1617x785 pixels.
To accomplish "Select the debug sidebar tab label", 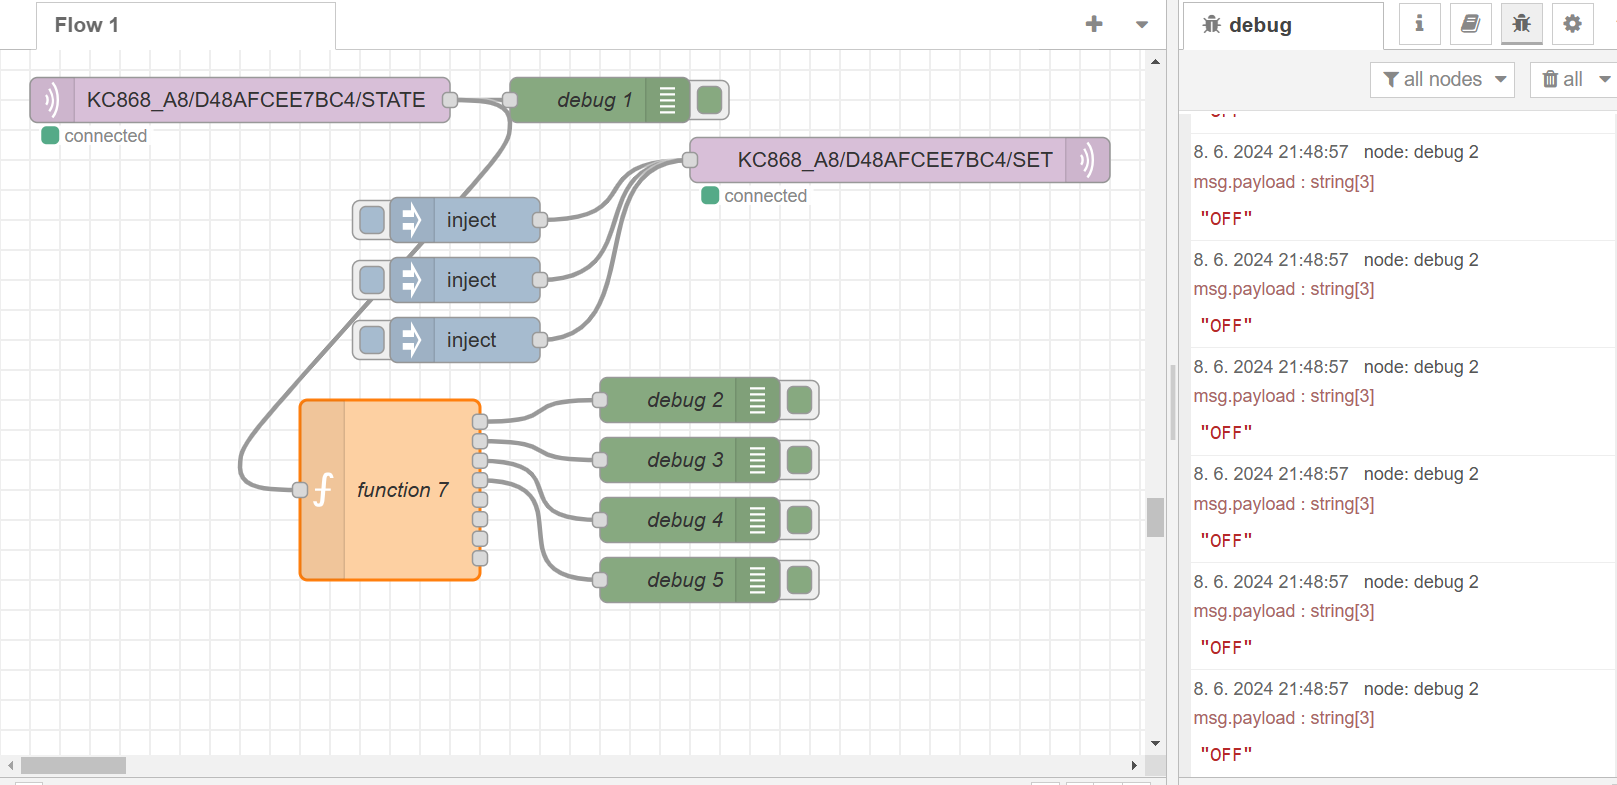I will click(x=1259, y=25).
